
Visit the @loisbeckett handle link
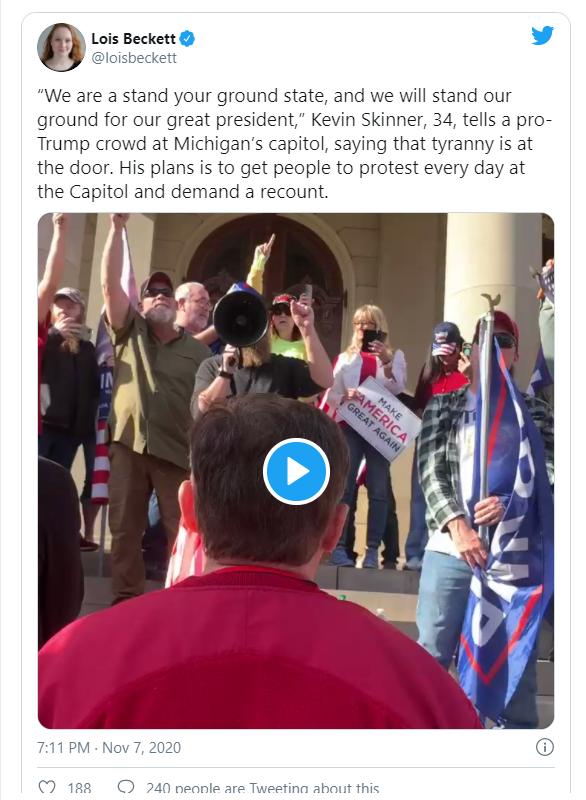click(134, 58)
